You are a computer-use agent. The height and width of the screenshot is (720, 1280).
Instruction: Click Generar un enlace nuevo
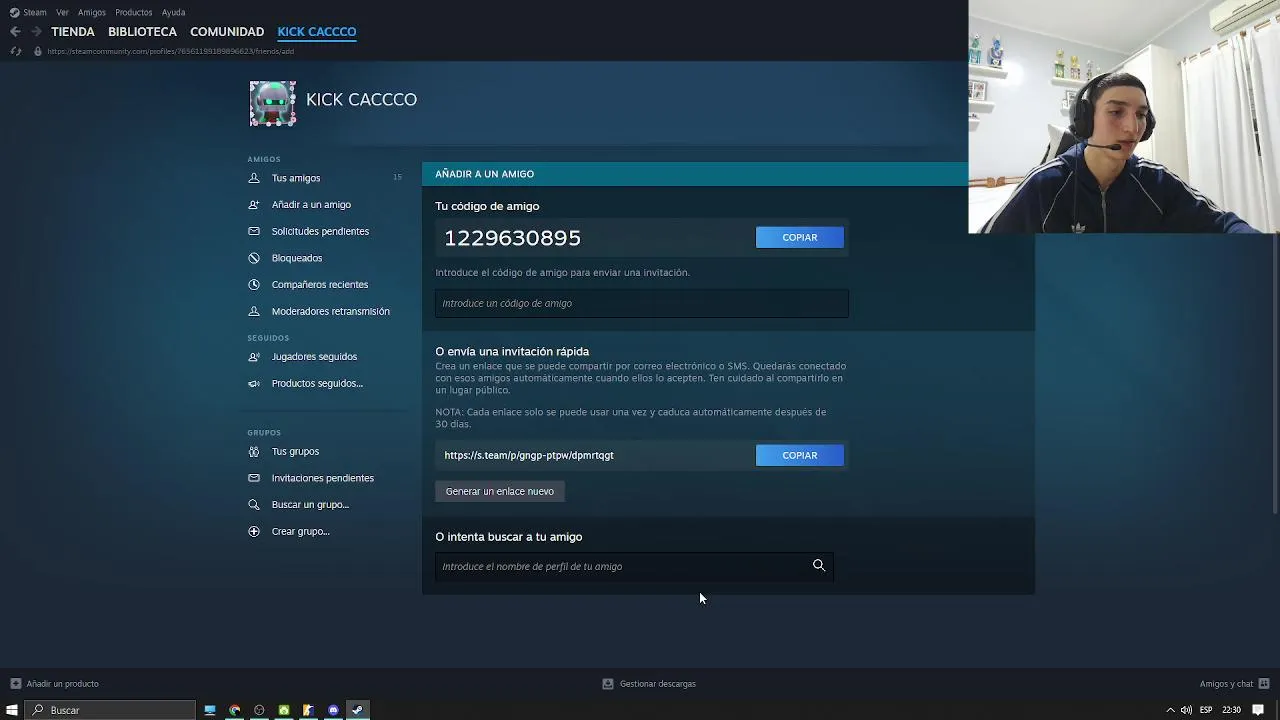(x=500, y=491)
